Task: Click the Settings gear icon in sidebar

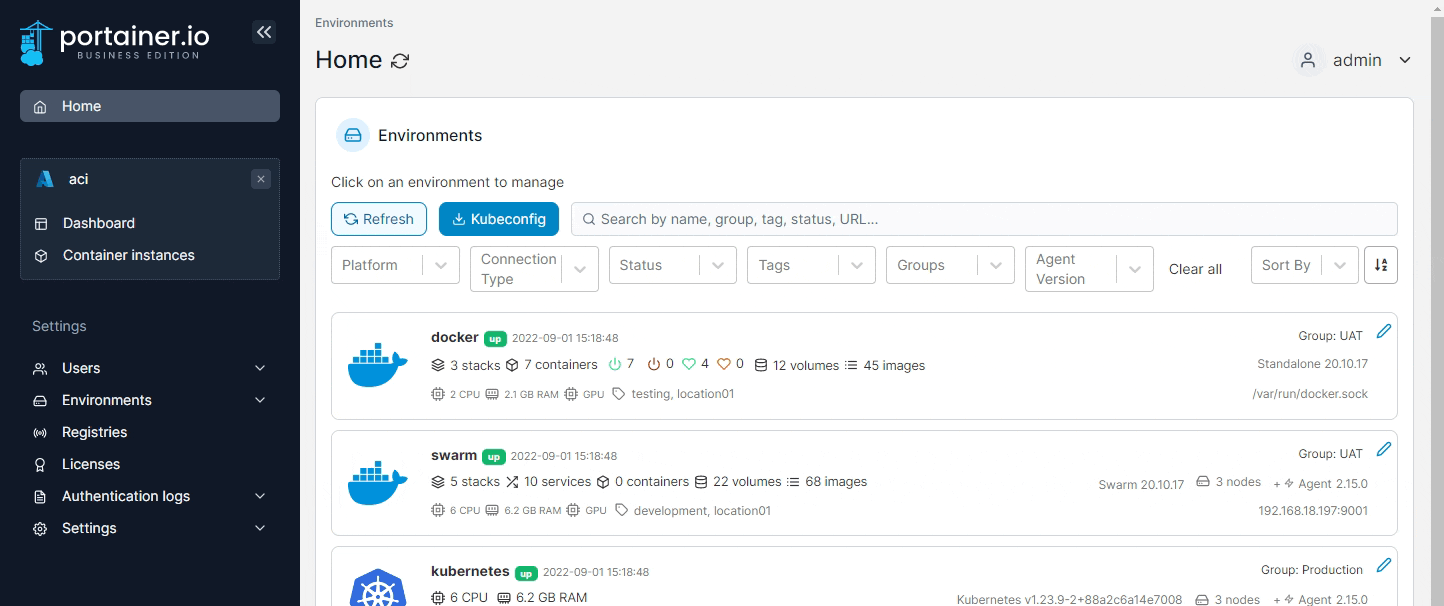Action: [x=40, y=528]
